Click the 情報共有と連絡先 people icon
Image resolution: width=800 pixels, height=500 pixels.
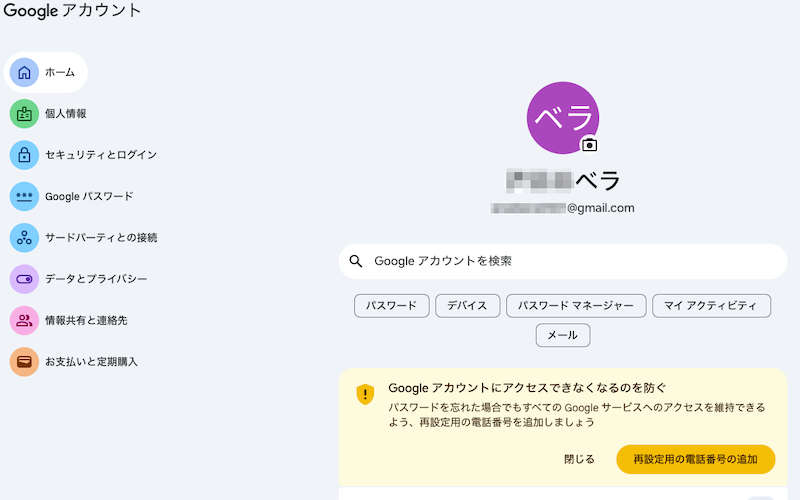click(x=24, y=320)
